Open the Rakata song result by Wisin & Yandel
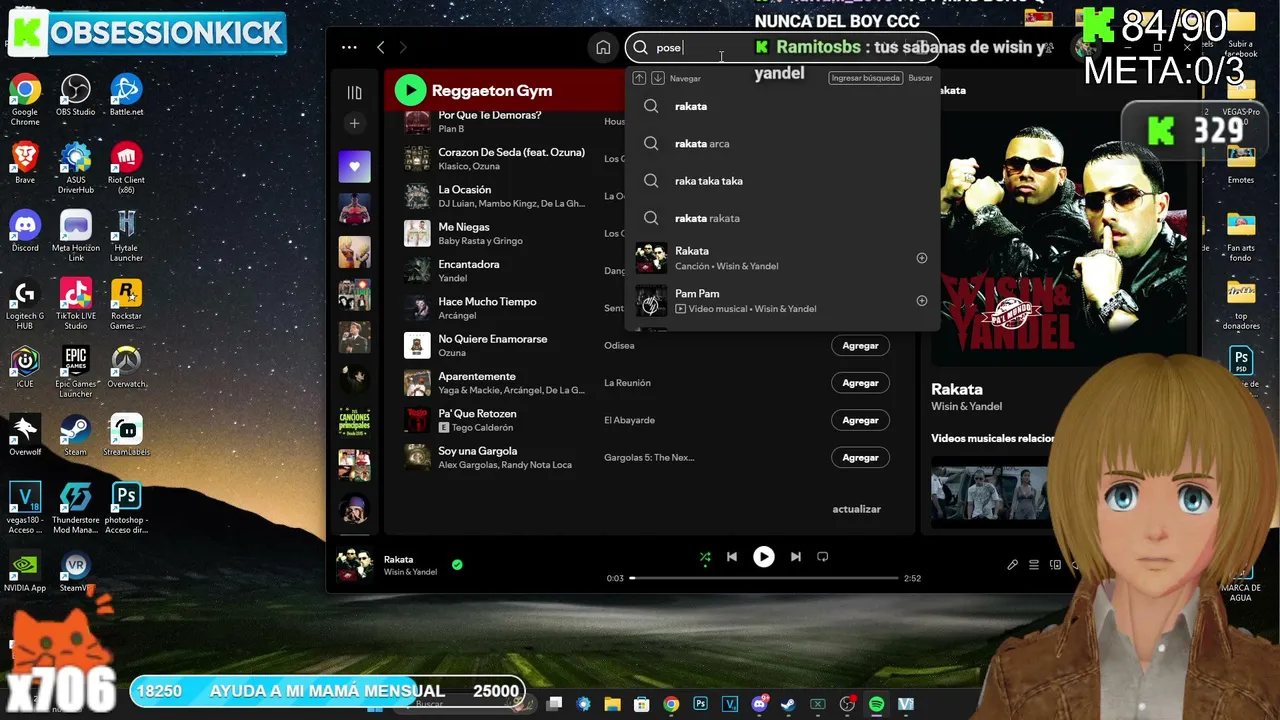Image resolution: width=1280 pixels, height=720 pixels. click(x=783, y=258)
